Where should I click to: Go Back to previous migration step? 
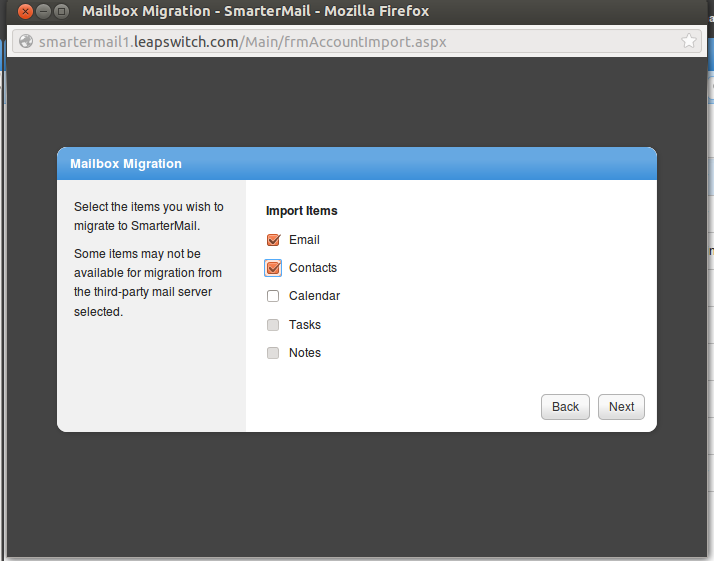tap(565, 407)
